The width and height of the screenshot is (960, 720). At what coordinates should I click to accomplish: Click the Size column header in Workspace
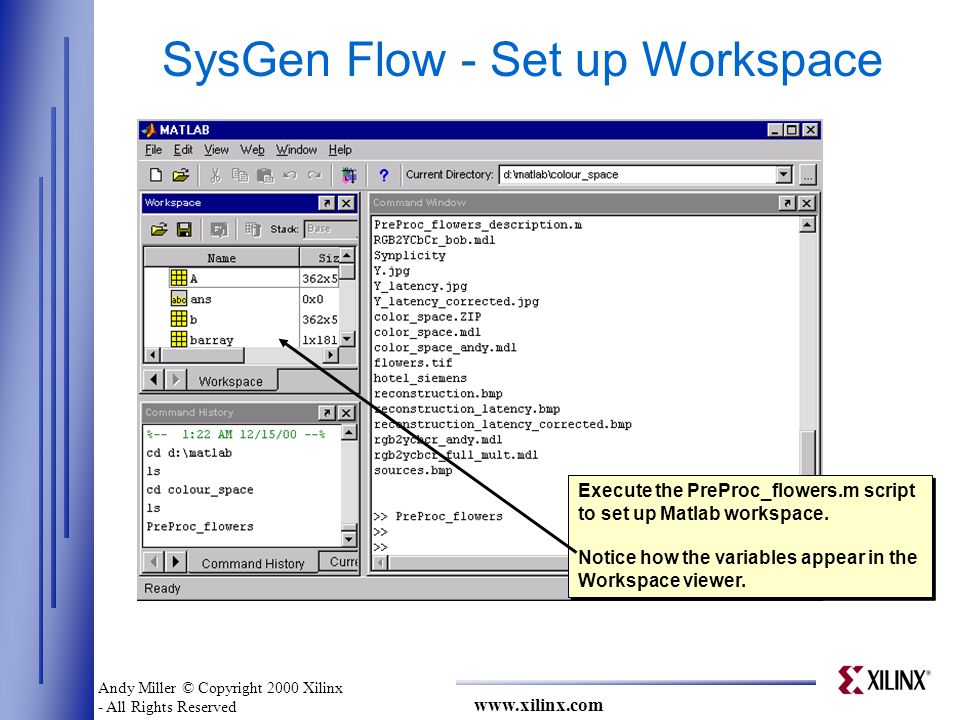pyautogui.click(x=320, y=258)
